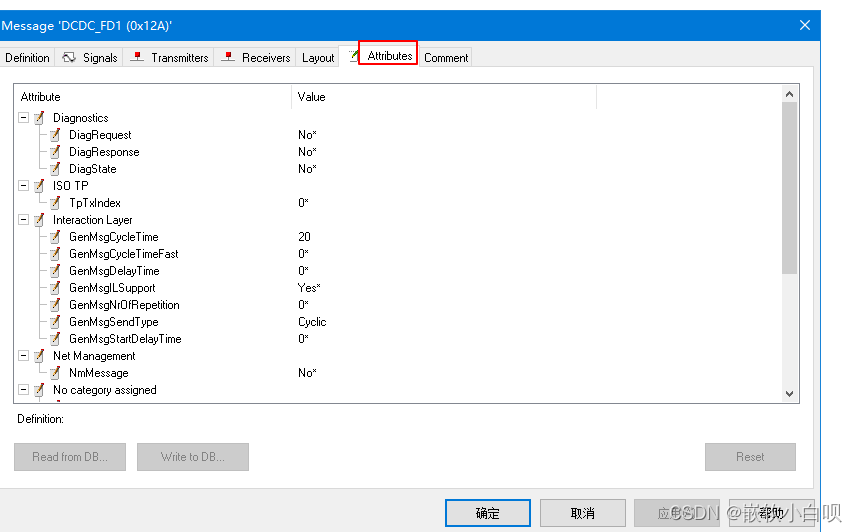Click the GenMsgCycleTimeFast attribute icon
The image size is (857, 532).
coord(55,254)
